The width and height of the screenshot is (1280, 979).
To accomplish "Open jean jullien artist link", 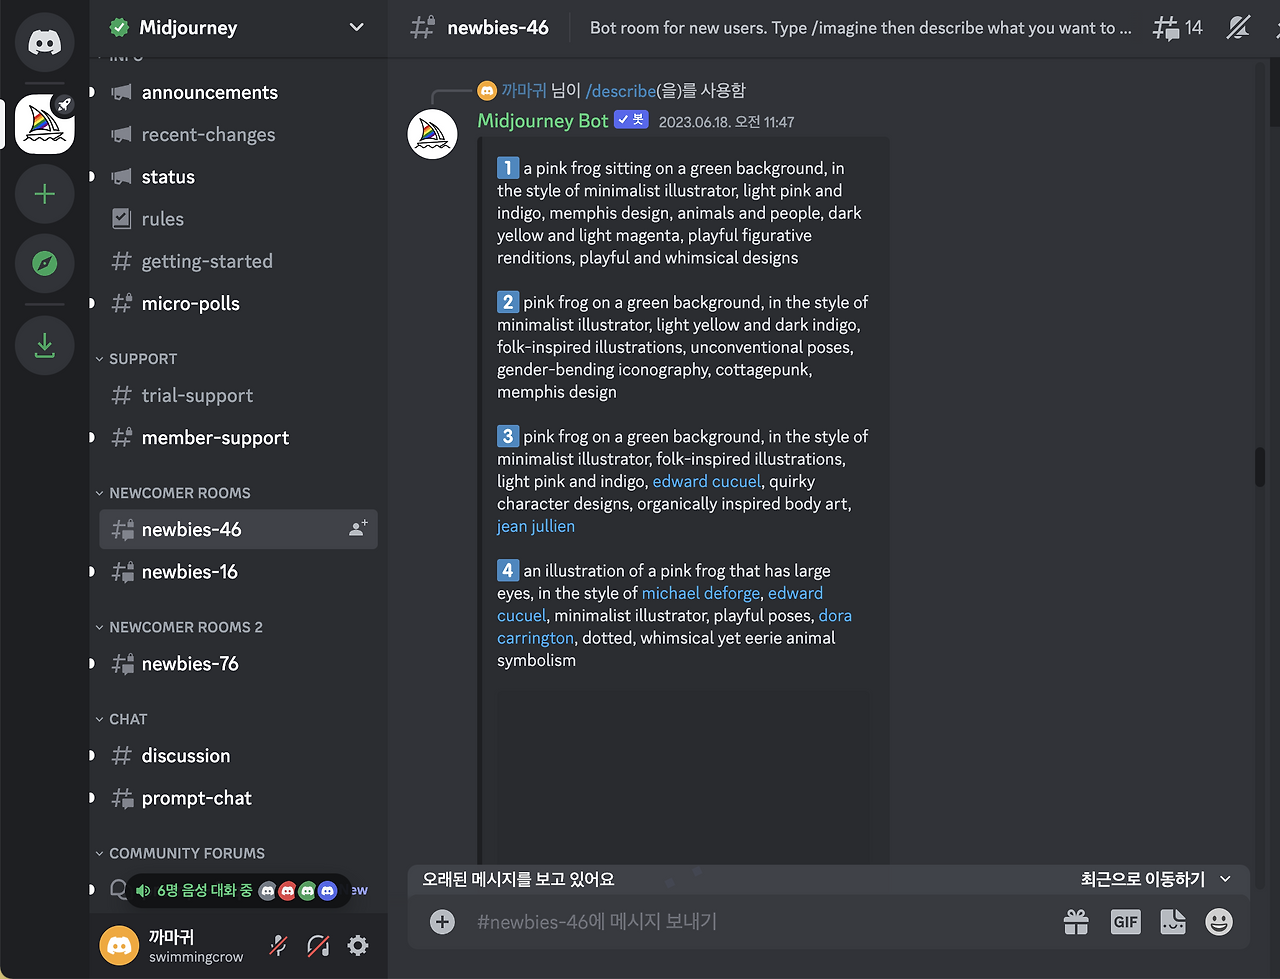I will [x=536, y=526].
